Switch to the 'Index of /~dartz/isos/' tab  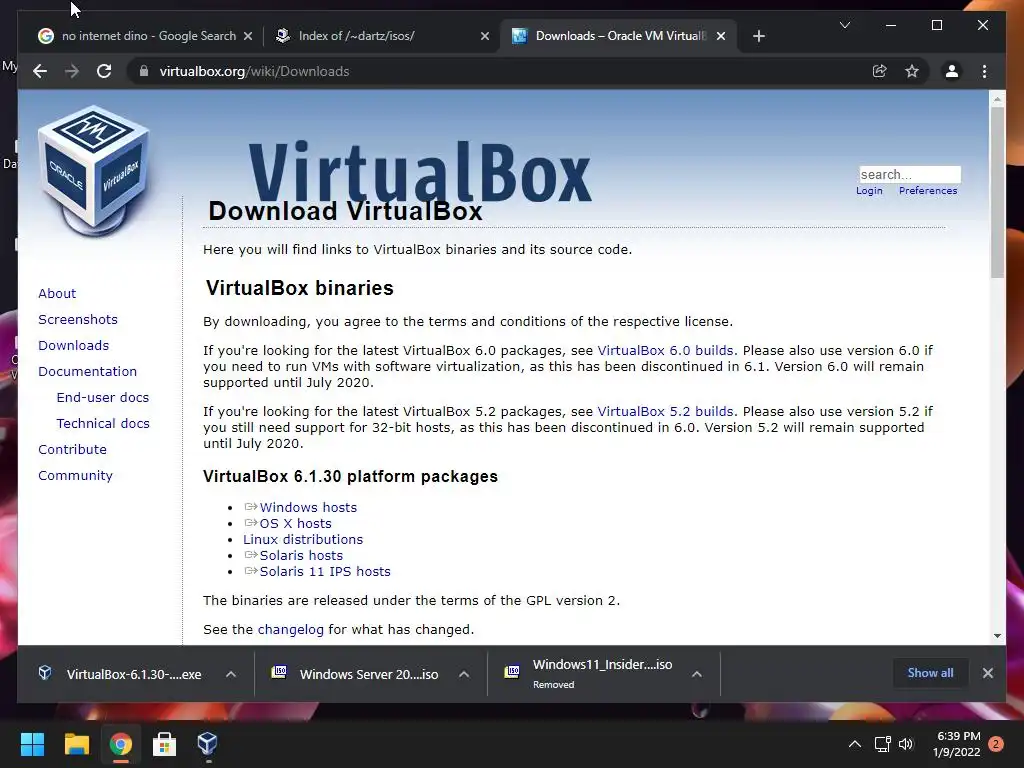[381, 36]
